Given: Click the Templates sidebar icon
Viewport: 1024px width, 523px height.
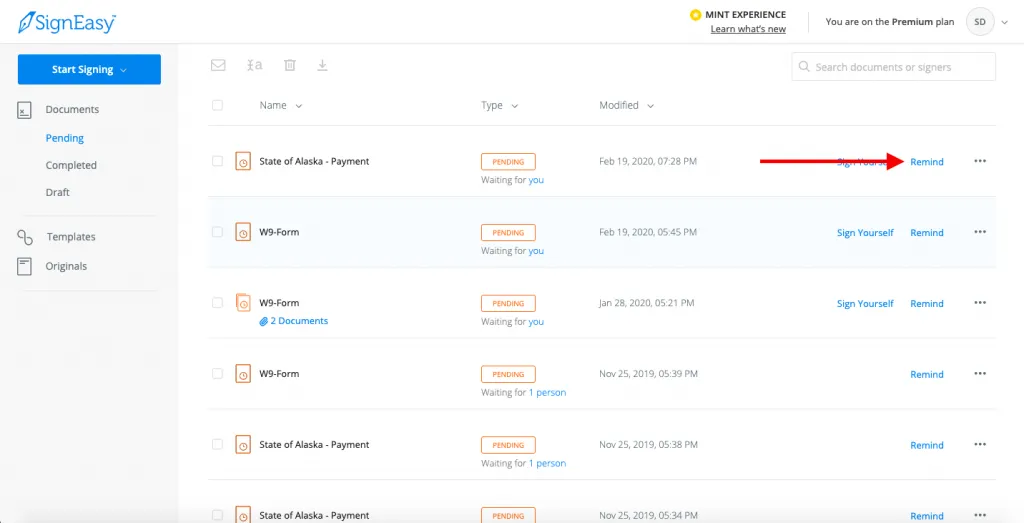Looking at the screenshot, I should (25, 237).
